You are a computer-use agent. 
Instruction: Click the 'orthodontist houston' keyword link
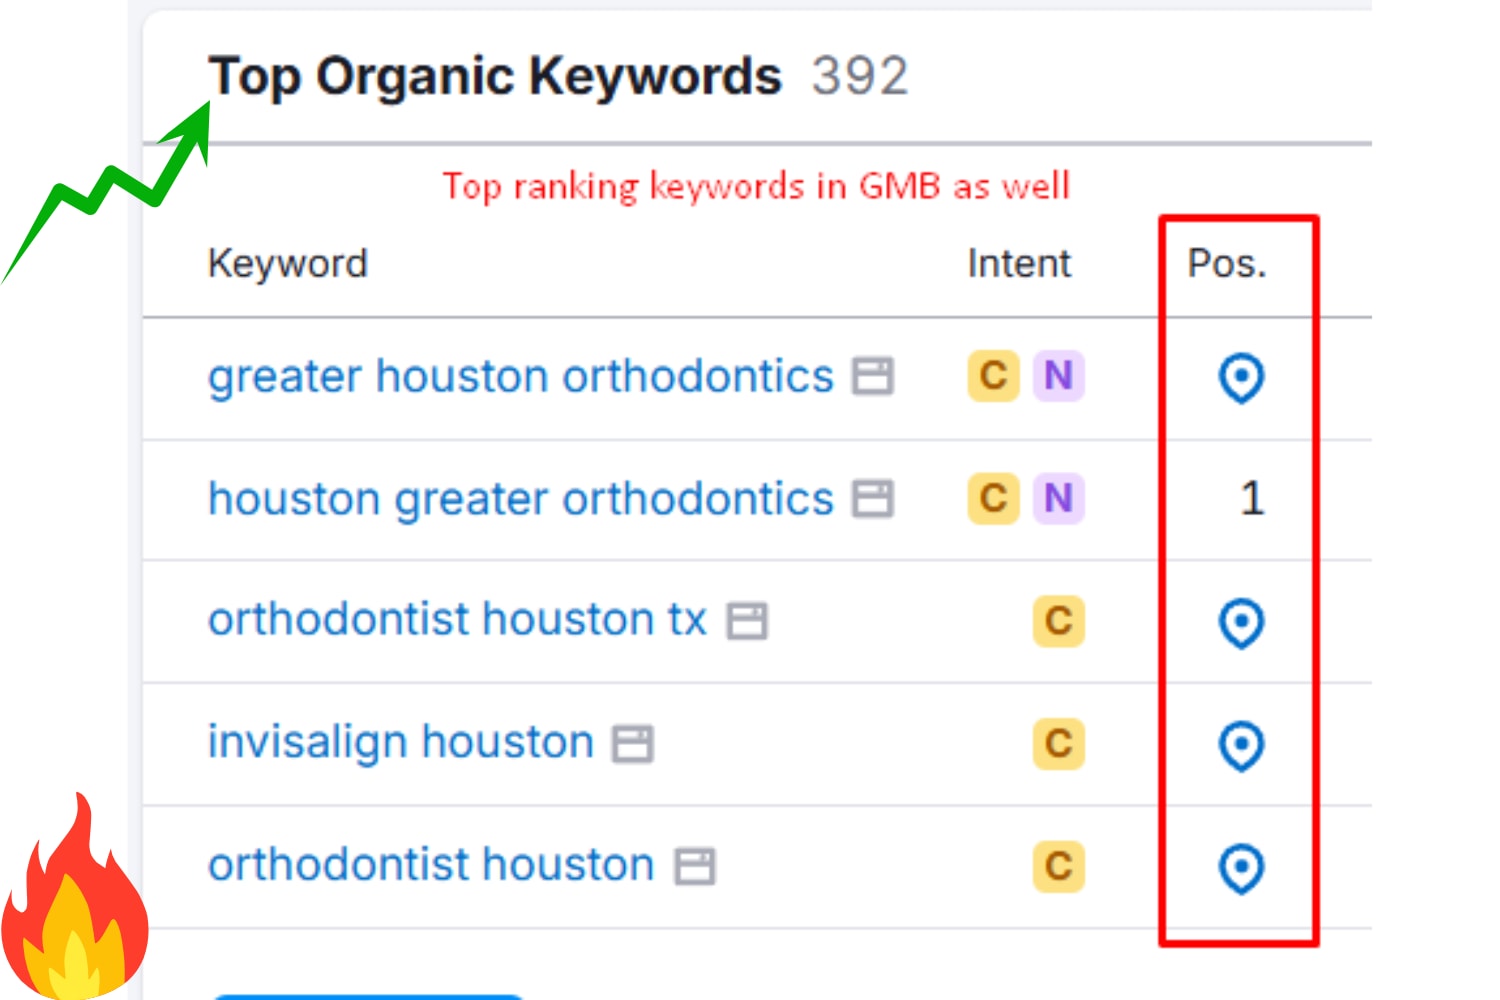point(431,865)
